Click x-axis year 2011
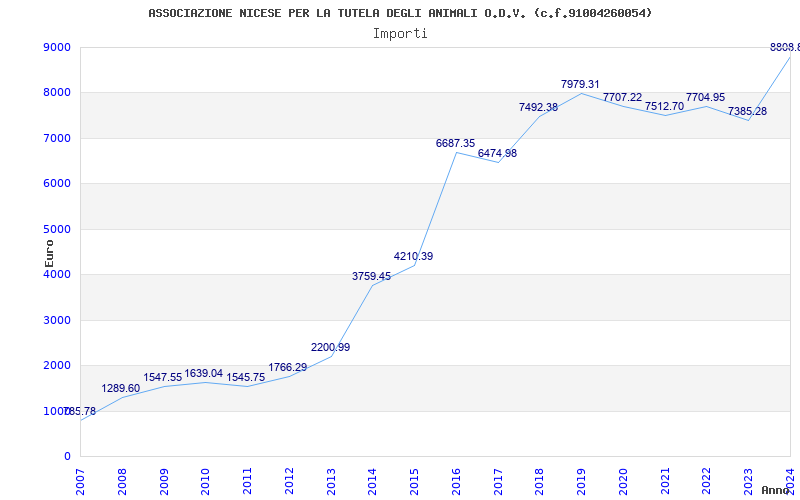 pyautogui.click(x=247, y=481)
